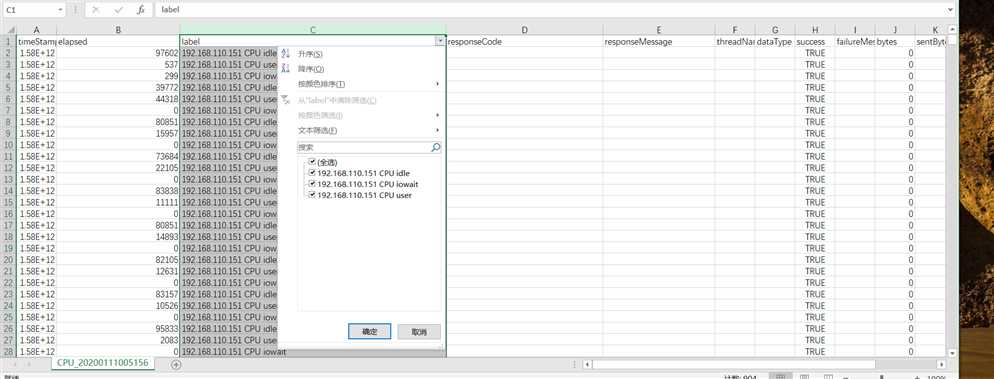Viewport: 994px width, 379px height.
Task: Click the responseCode header cell
Action: coord(524,41)
